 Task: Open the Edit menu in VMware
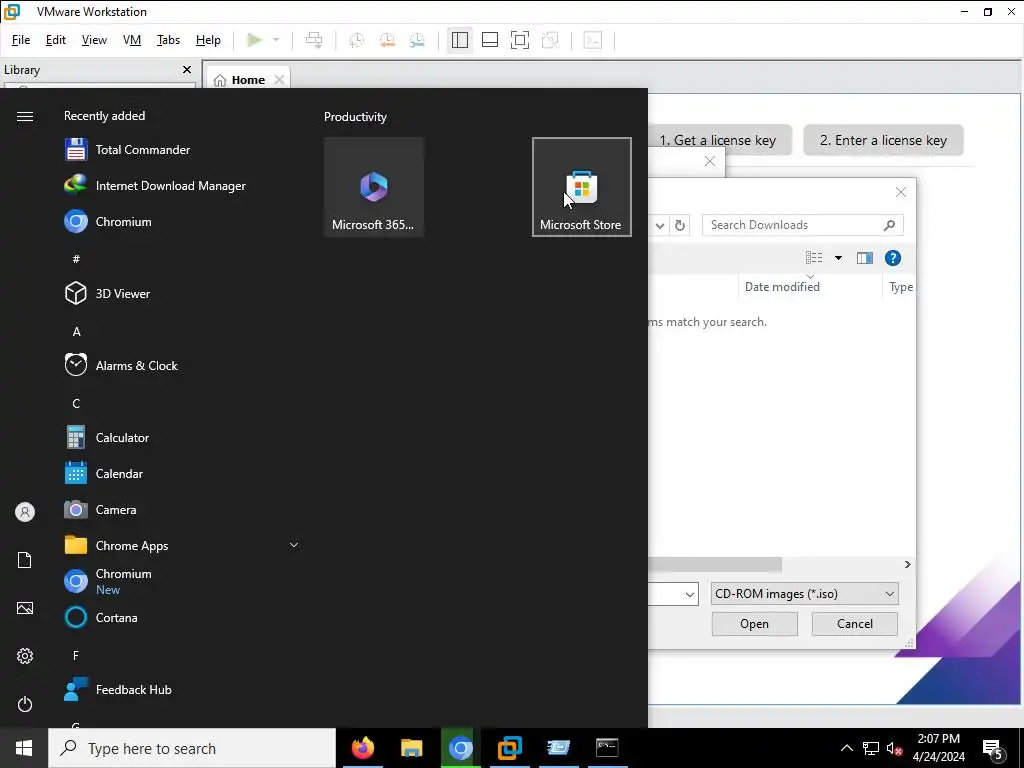pyautogui.click(x=56, y=40)
